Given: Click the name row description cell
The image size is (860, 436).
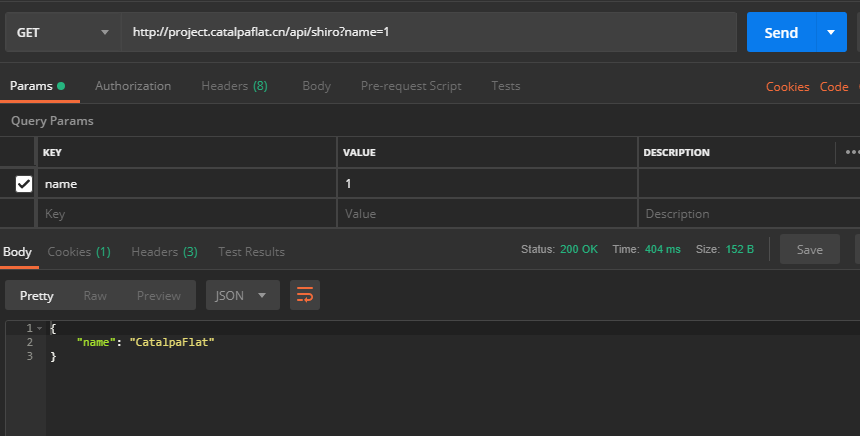Looking at the screenshot, I should (749, 184).
